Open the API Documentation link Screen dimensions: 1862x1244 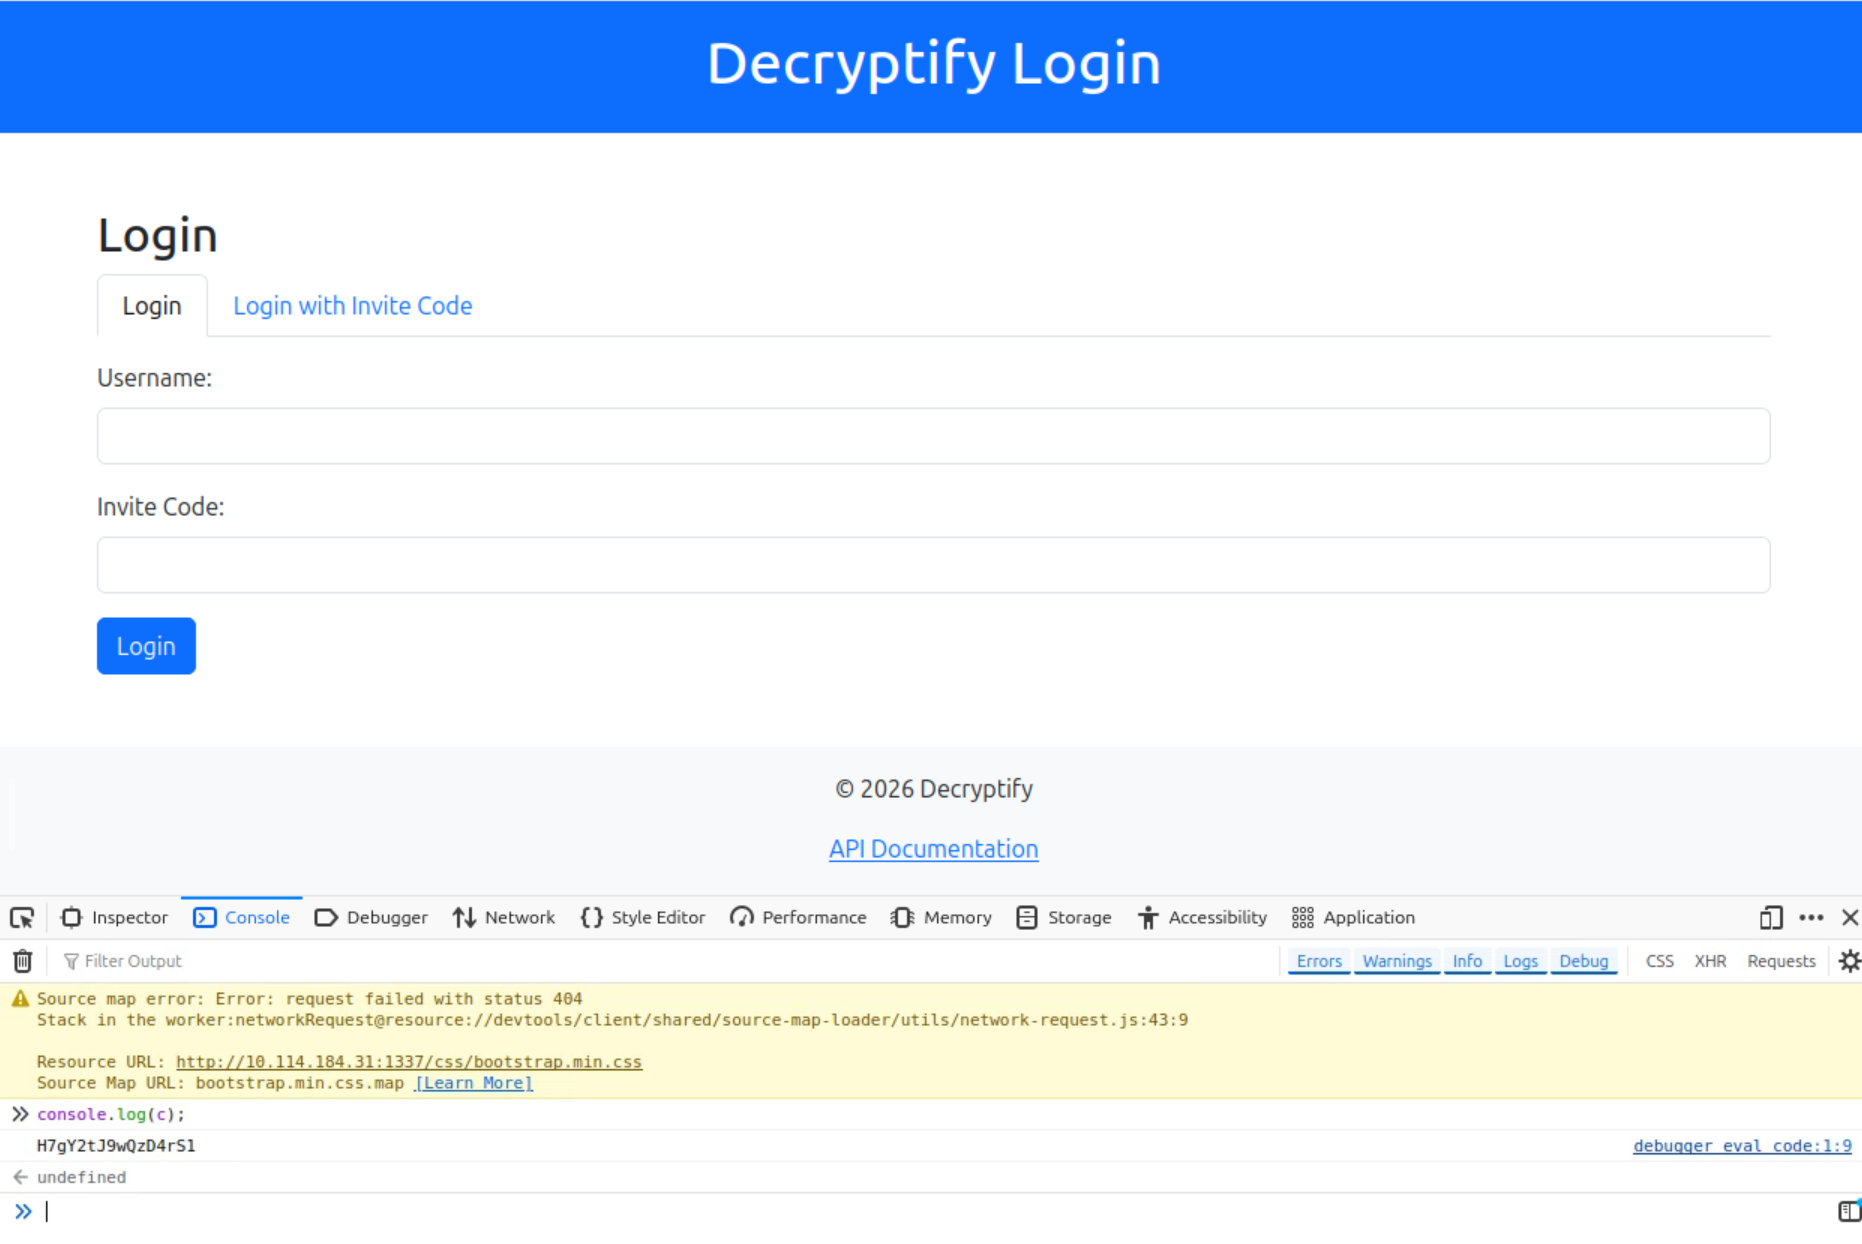click(934, 849)
